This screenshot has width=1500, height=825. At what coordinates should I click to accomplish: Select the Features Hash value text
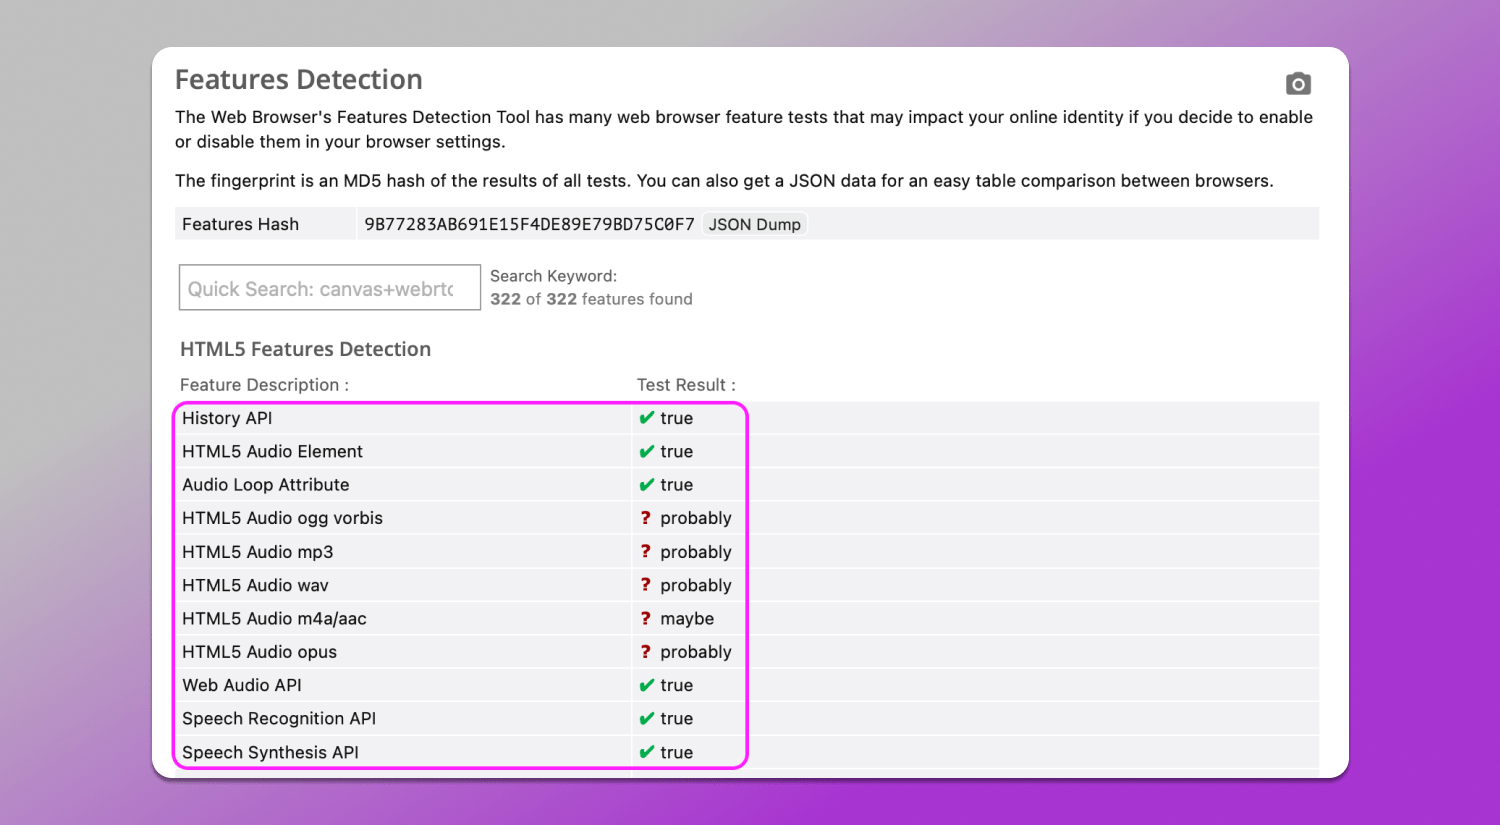(529, 224)
